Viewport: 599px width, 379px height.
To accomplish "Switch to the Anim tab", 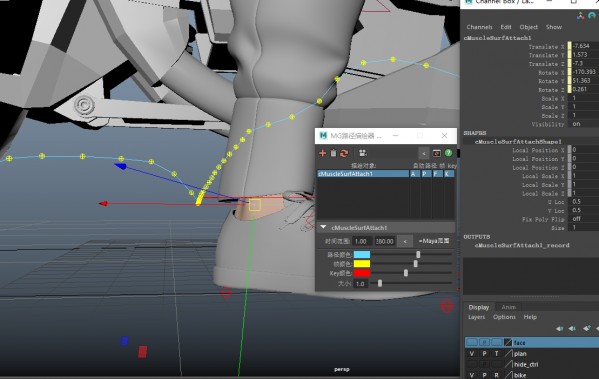I will tap(508, 307).
